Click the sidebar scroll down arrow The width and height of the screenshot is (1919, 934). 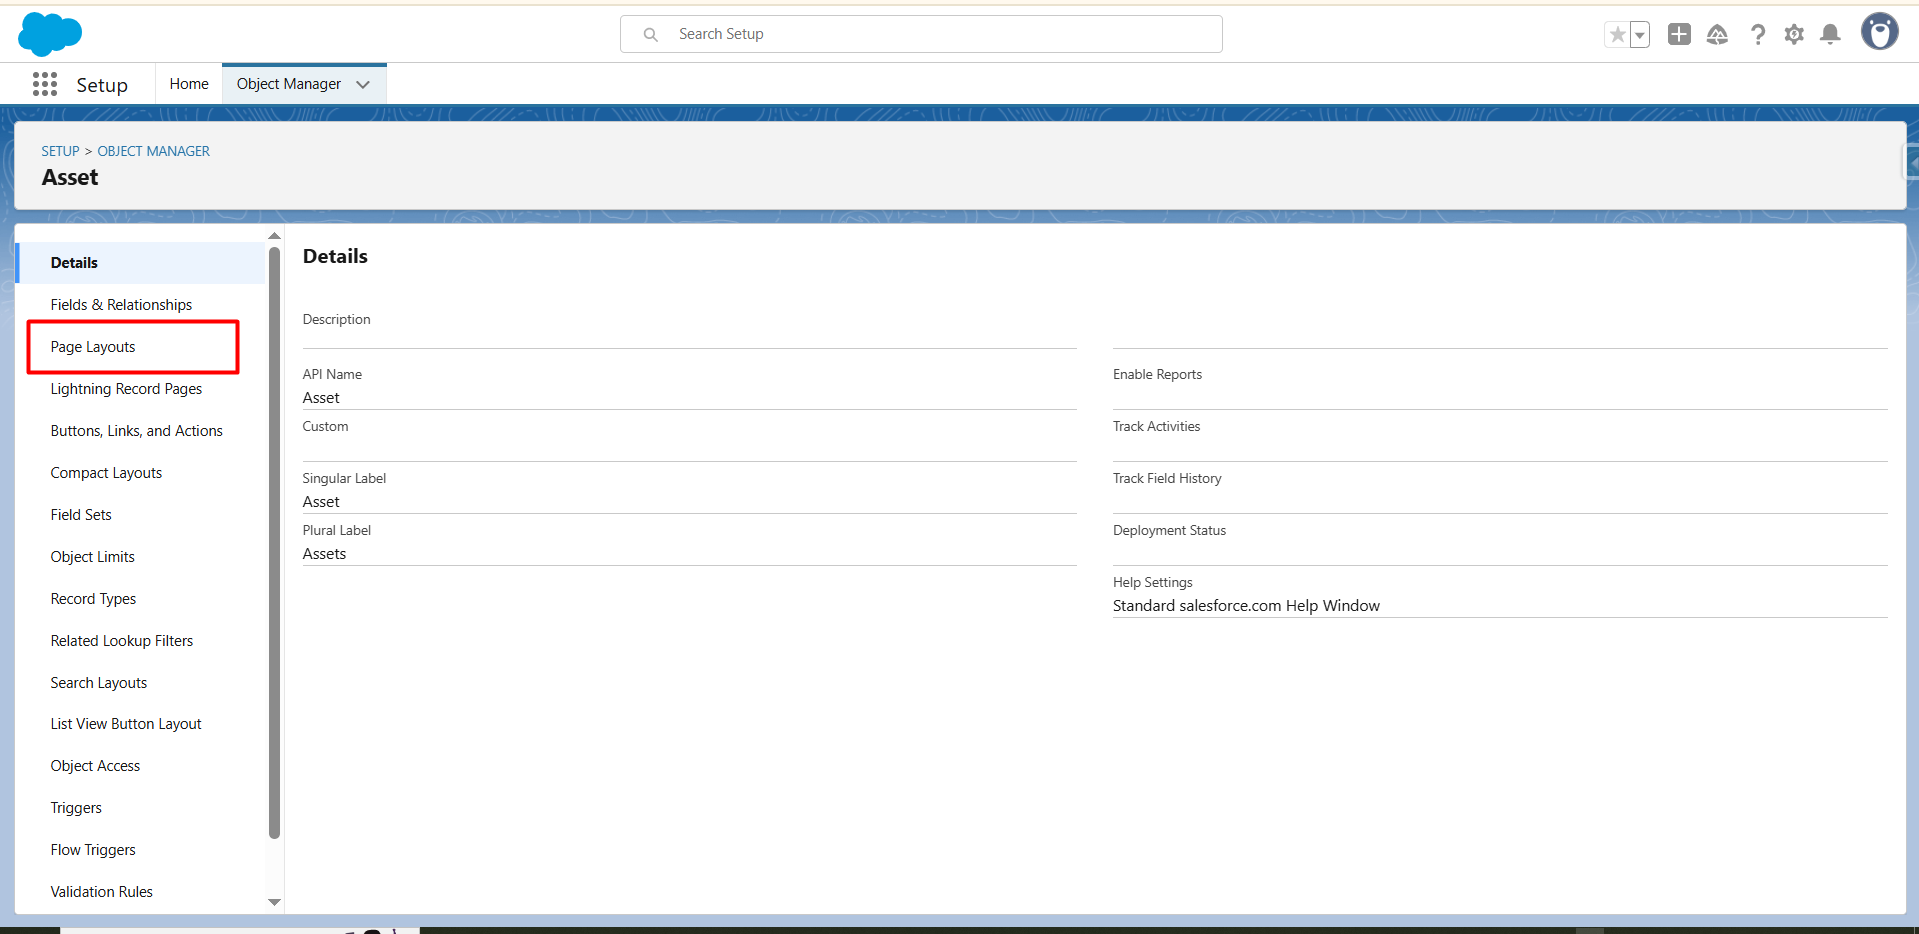[274, 902]
